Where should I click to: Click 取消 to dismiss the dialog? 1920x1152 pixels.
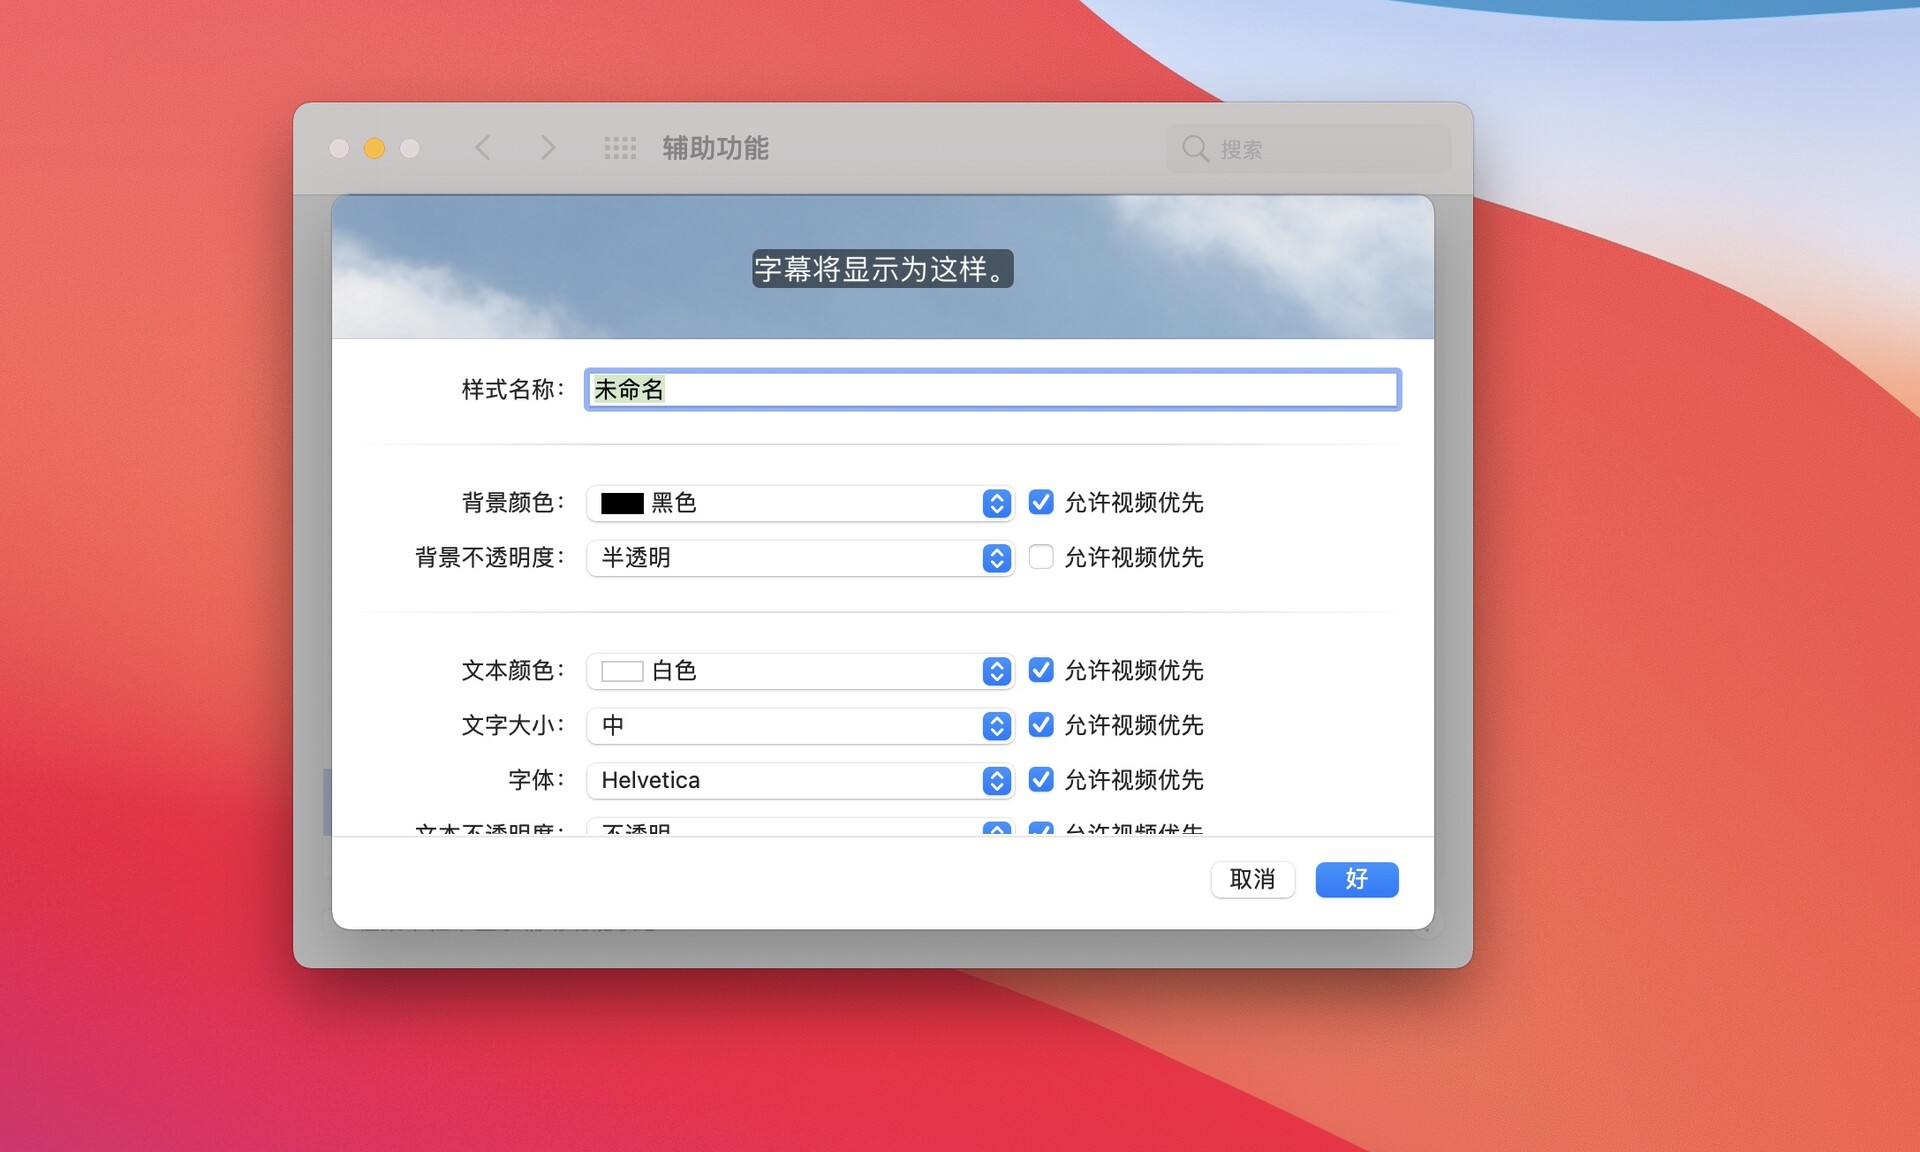1252,879
